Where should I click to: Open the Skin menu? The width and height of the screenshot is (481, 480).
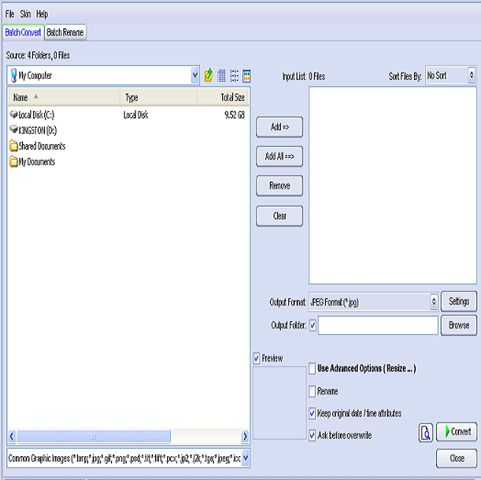click(x=25, y=14)
